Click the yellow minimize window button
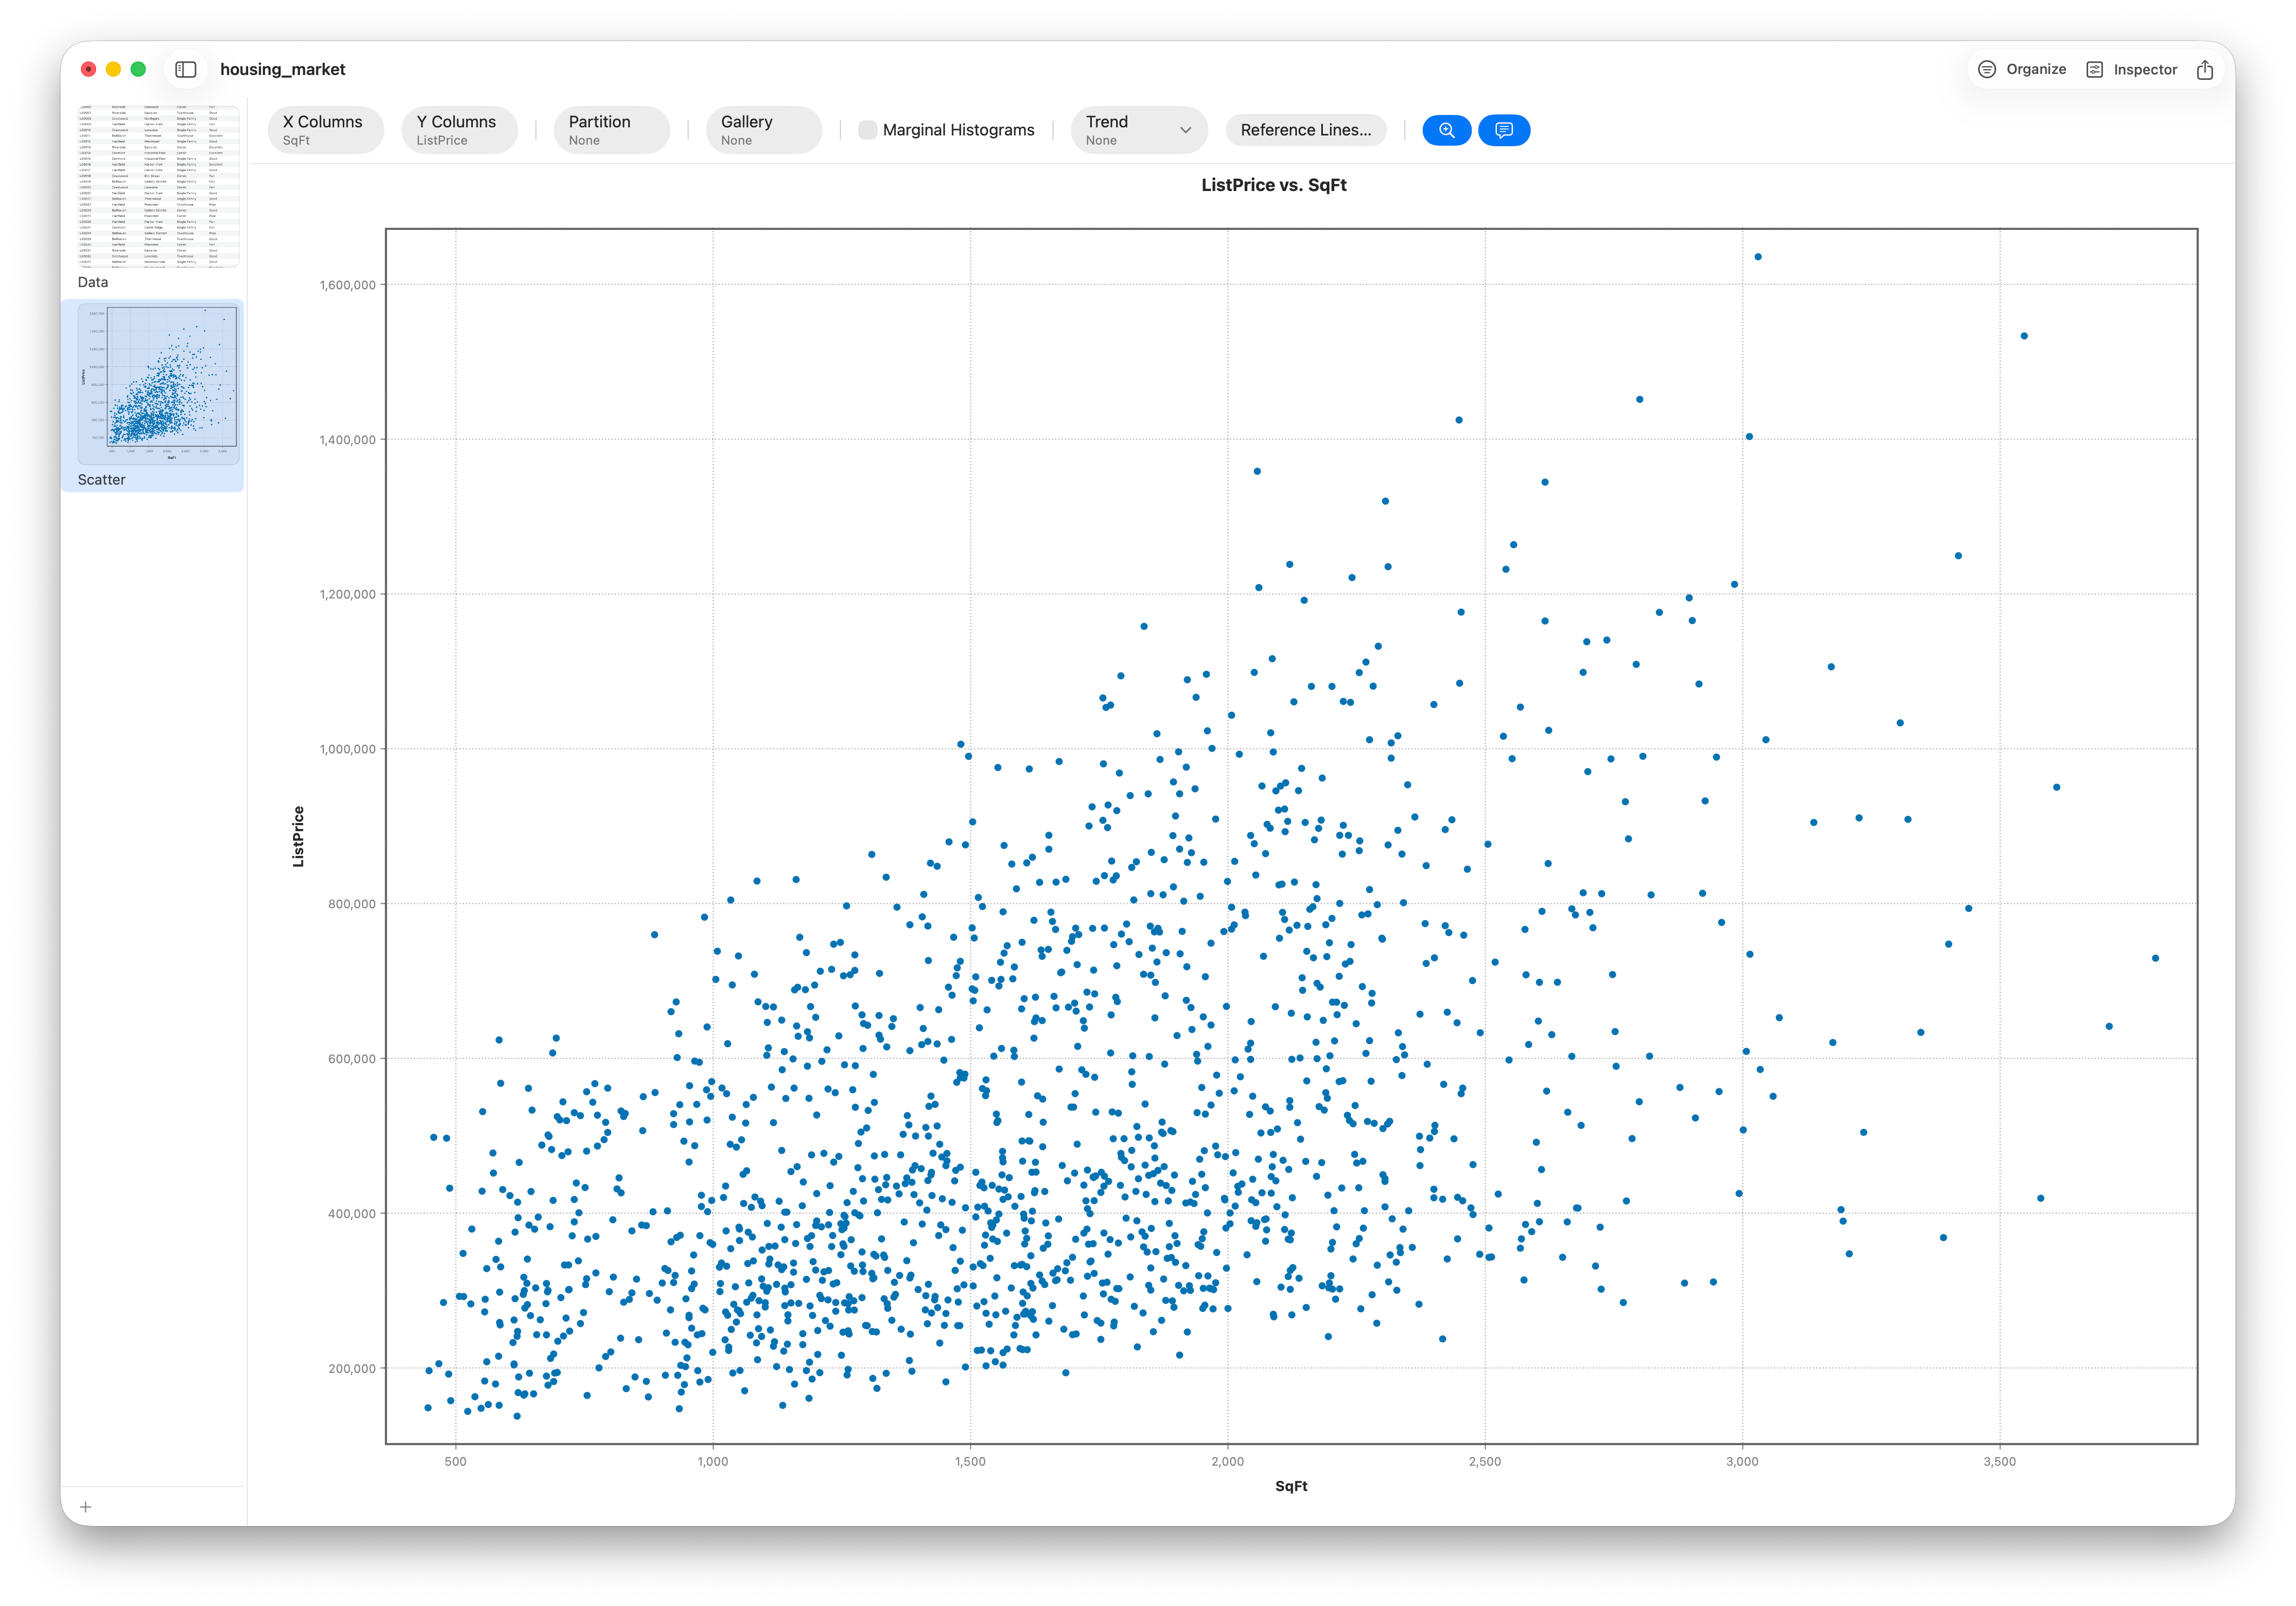 [113, 69]
